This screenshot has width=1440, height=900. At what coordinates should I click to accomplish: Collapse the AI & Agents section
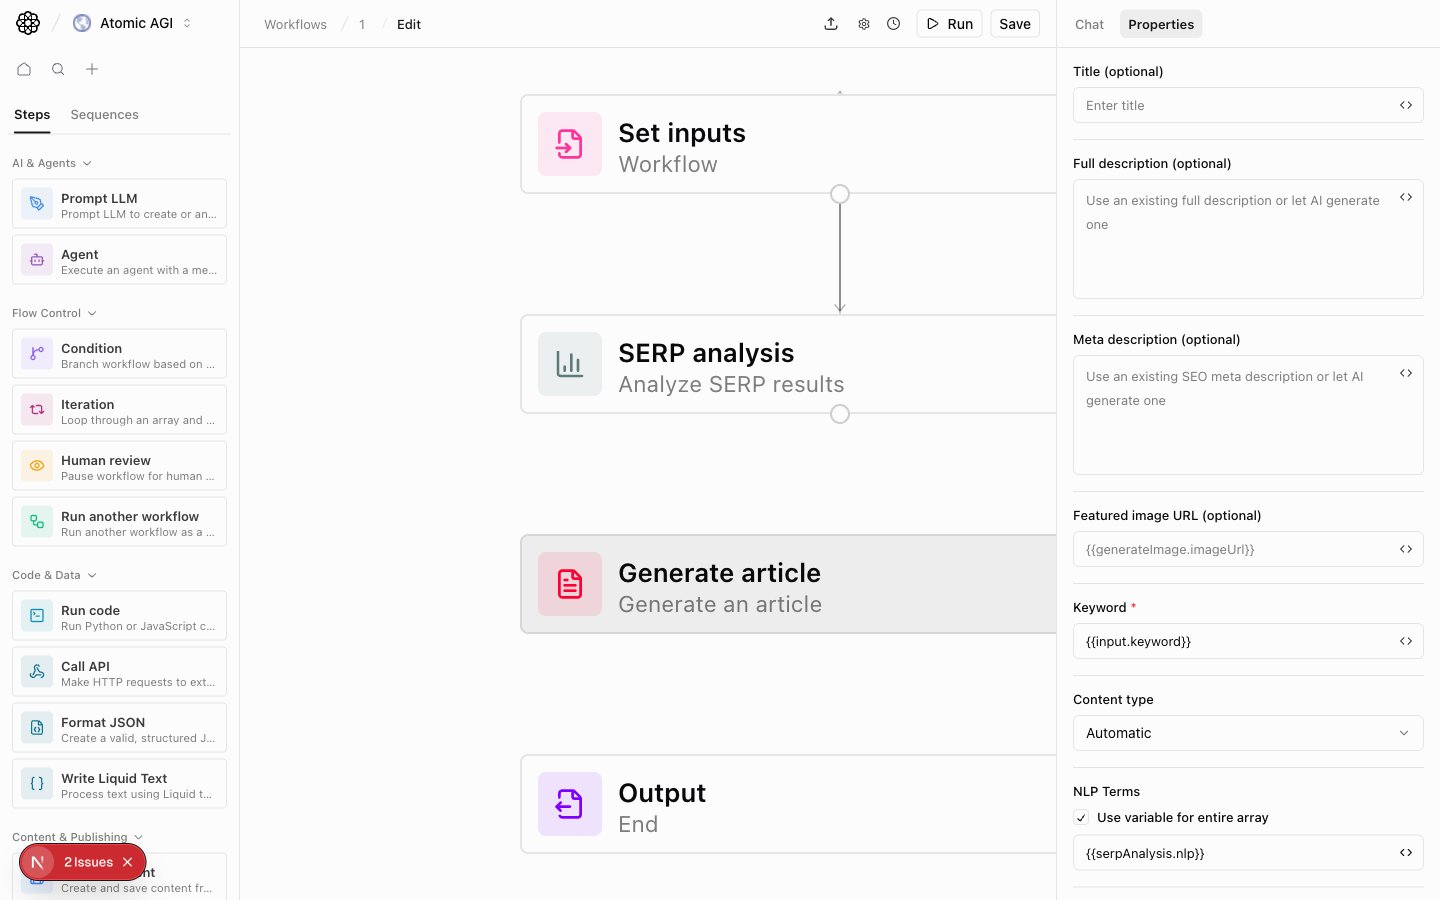click(52, 163)
